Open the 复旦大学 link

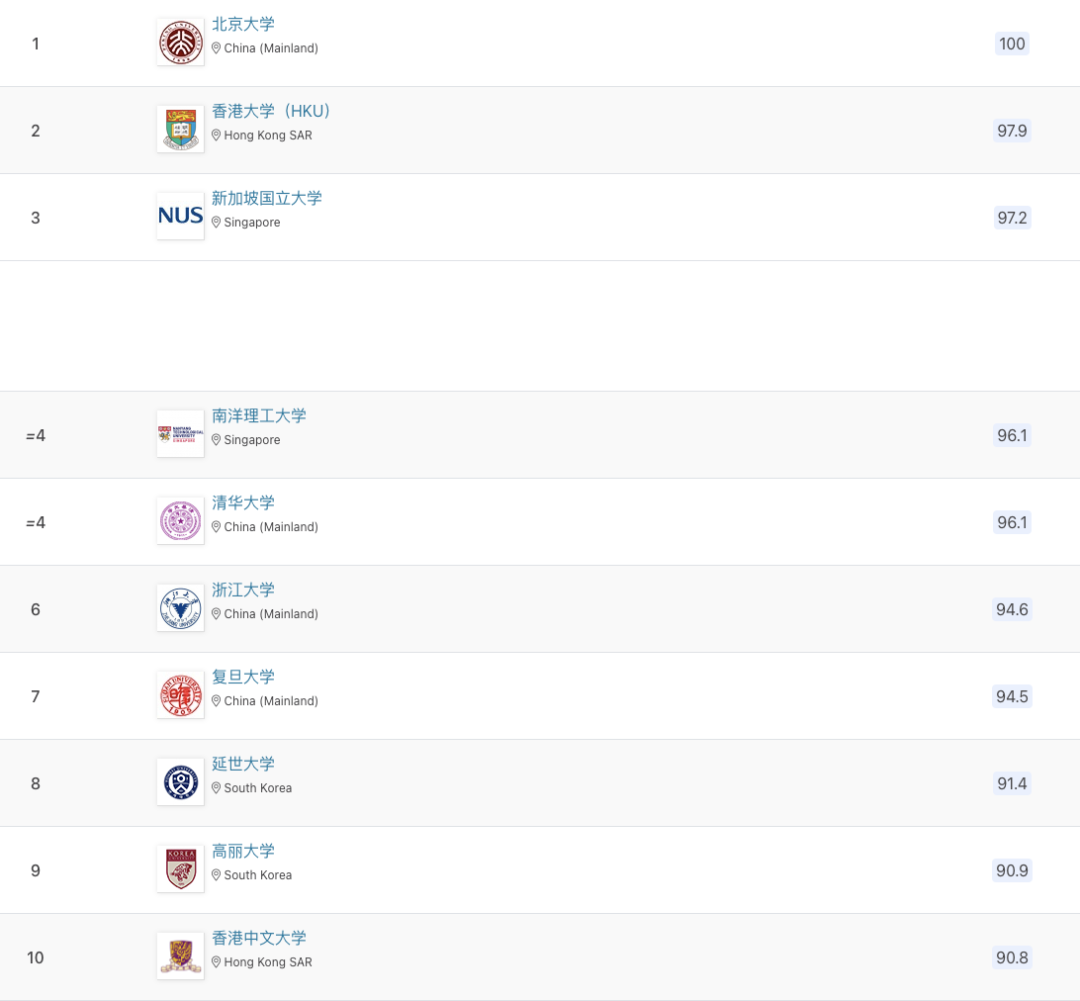pyautogui.click(x=243, y=677)
